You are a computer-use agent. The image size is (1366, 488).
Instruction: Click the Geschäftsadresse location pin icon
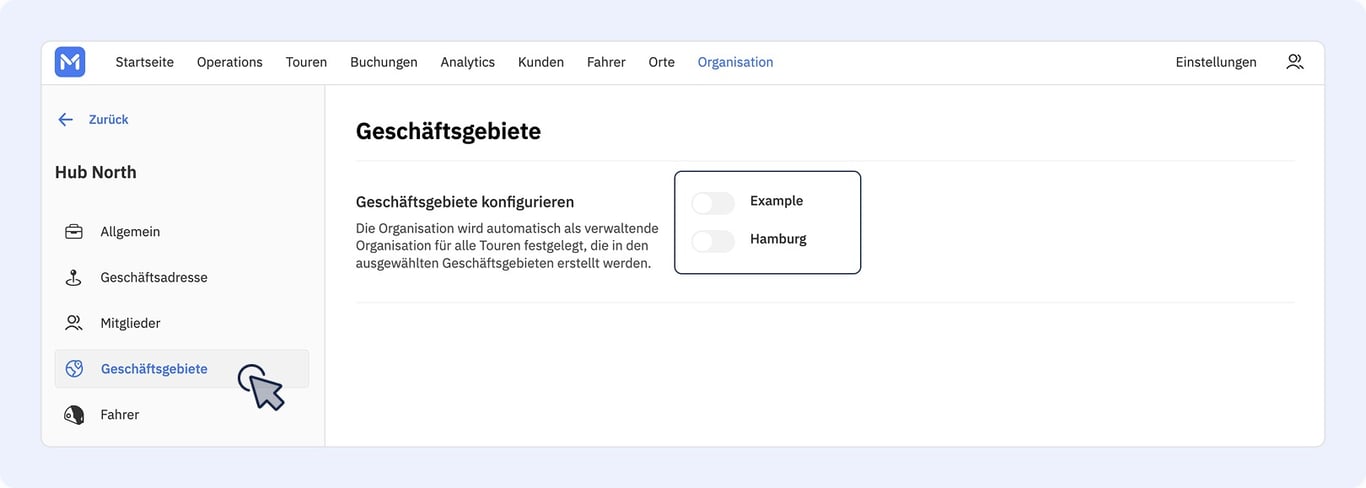(x=74, y=277)
